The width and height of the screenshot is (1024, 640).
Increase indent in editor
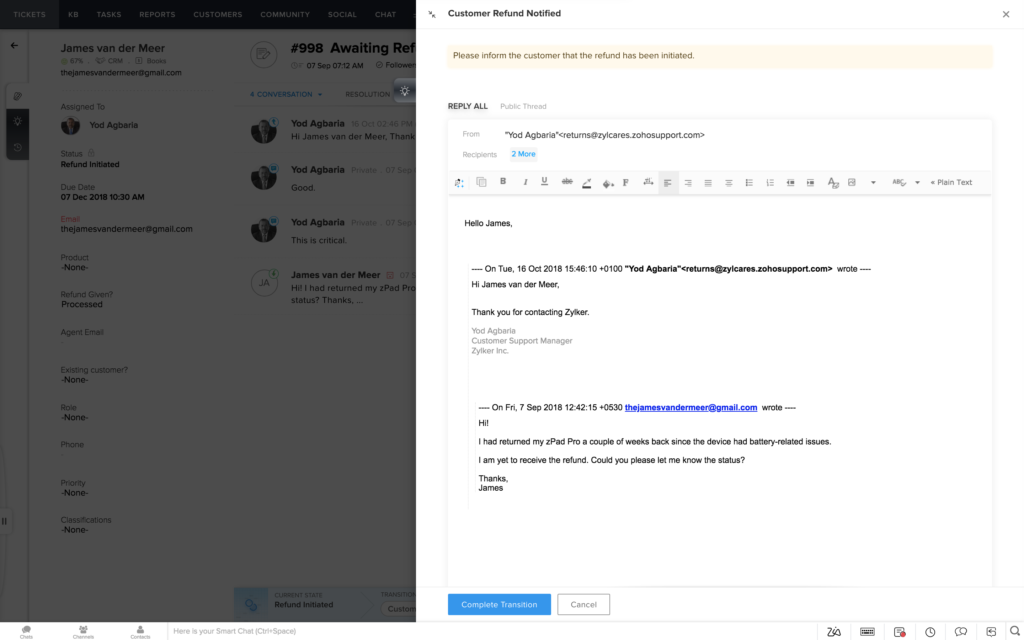click(x=810, y=183)
